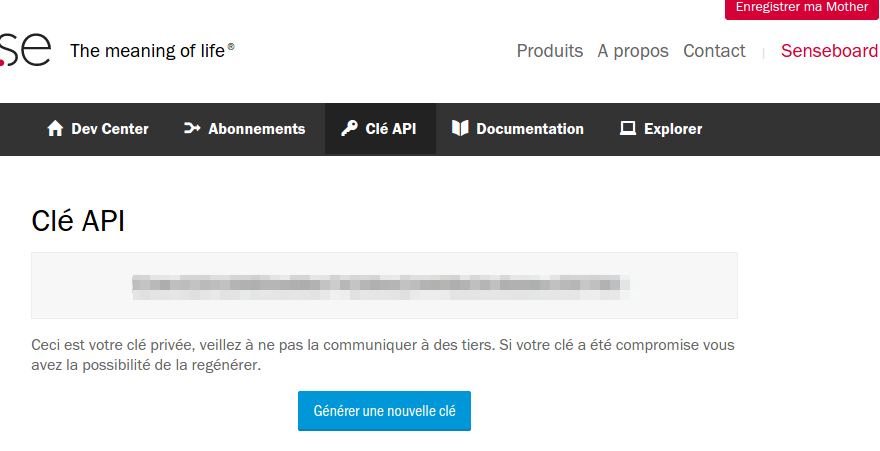Select the Clé API label in navigation
The width and height of the screenshot is (880, 451).
[391, 129]
